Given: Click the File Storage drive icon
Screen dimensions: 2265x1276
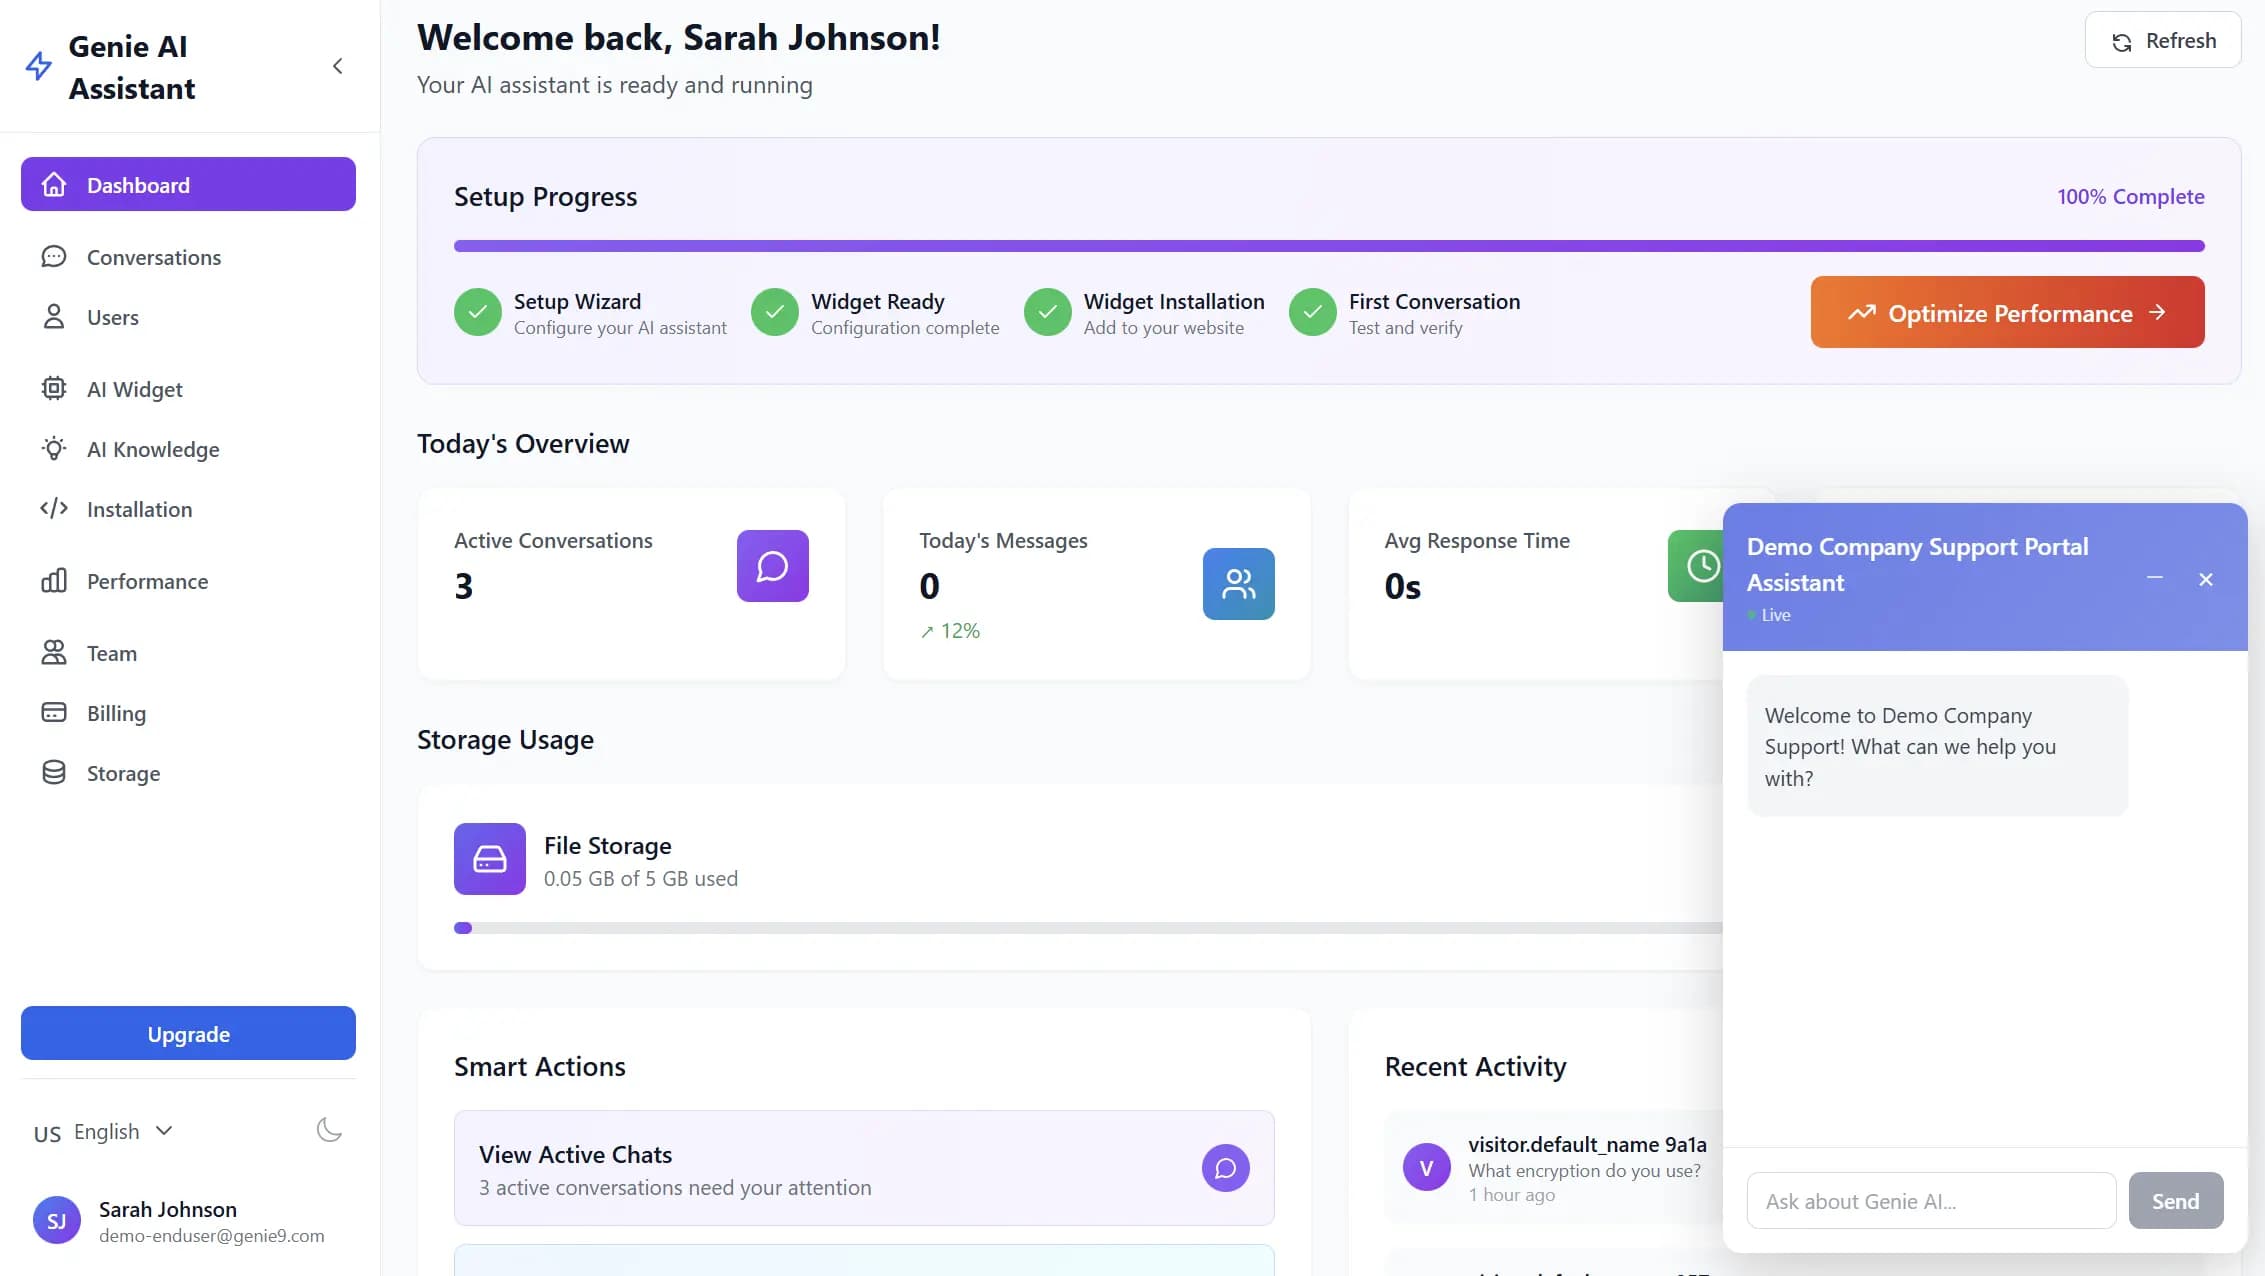Looking at the screenshot, I should [489, 859].
